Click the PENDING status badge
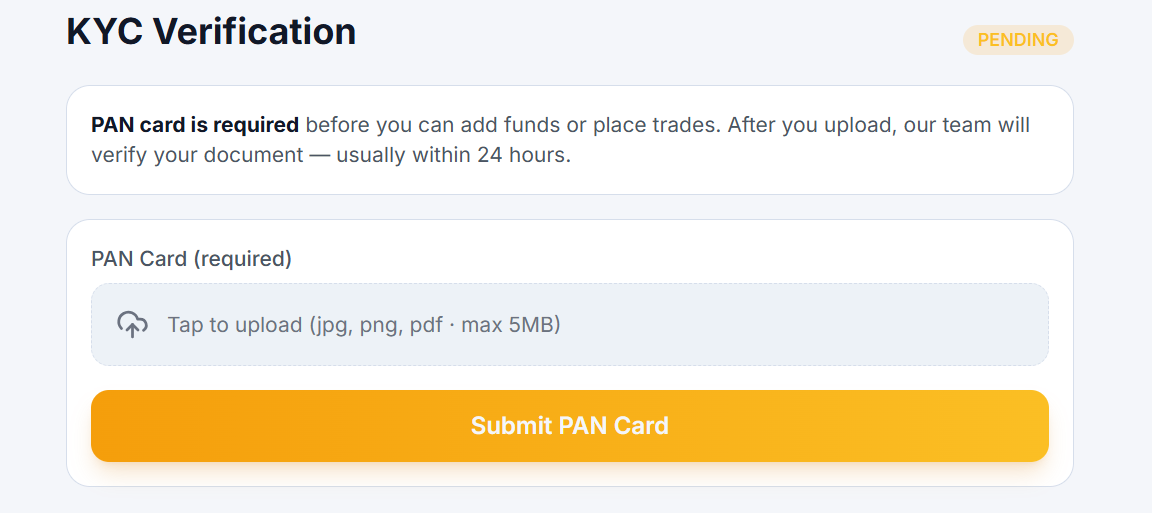 click(x=1018, y=40)
